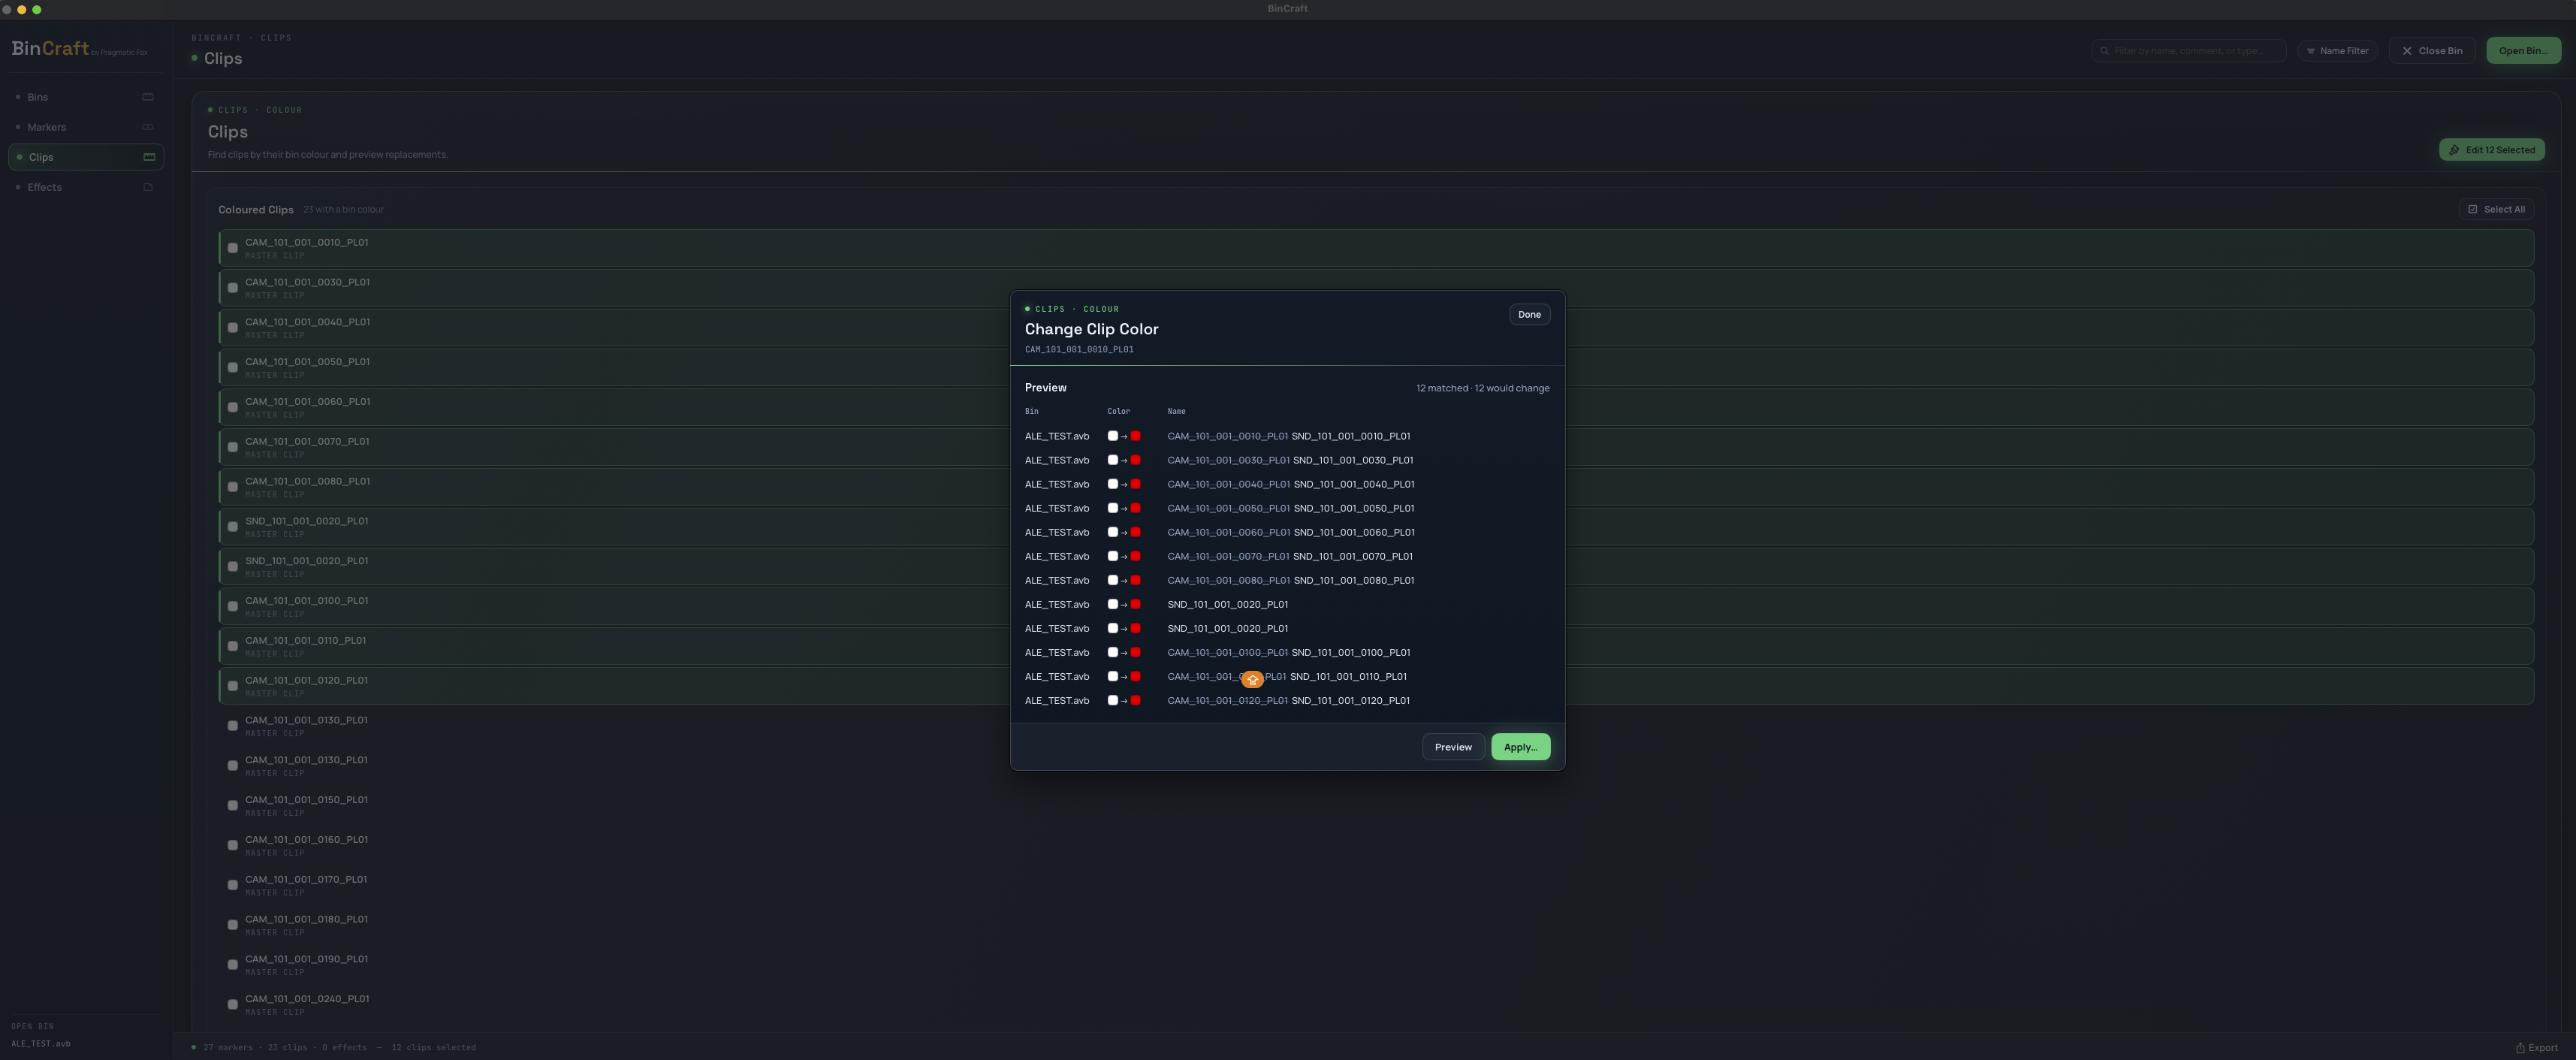Click ALE_TEST.avb under Open Bin label
The image size is (2576, 1060).
[41, 1044]
